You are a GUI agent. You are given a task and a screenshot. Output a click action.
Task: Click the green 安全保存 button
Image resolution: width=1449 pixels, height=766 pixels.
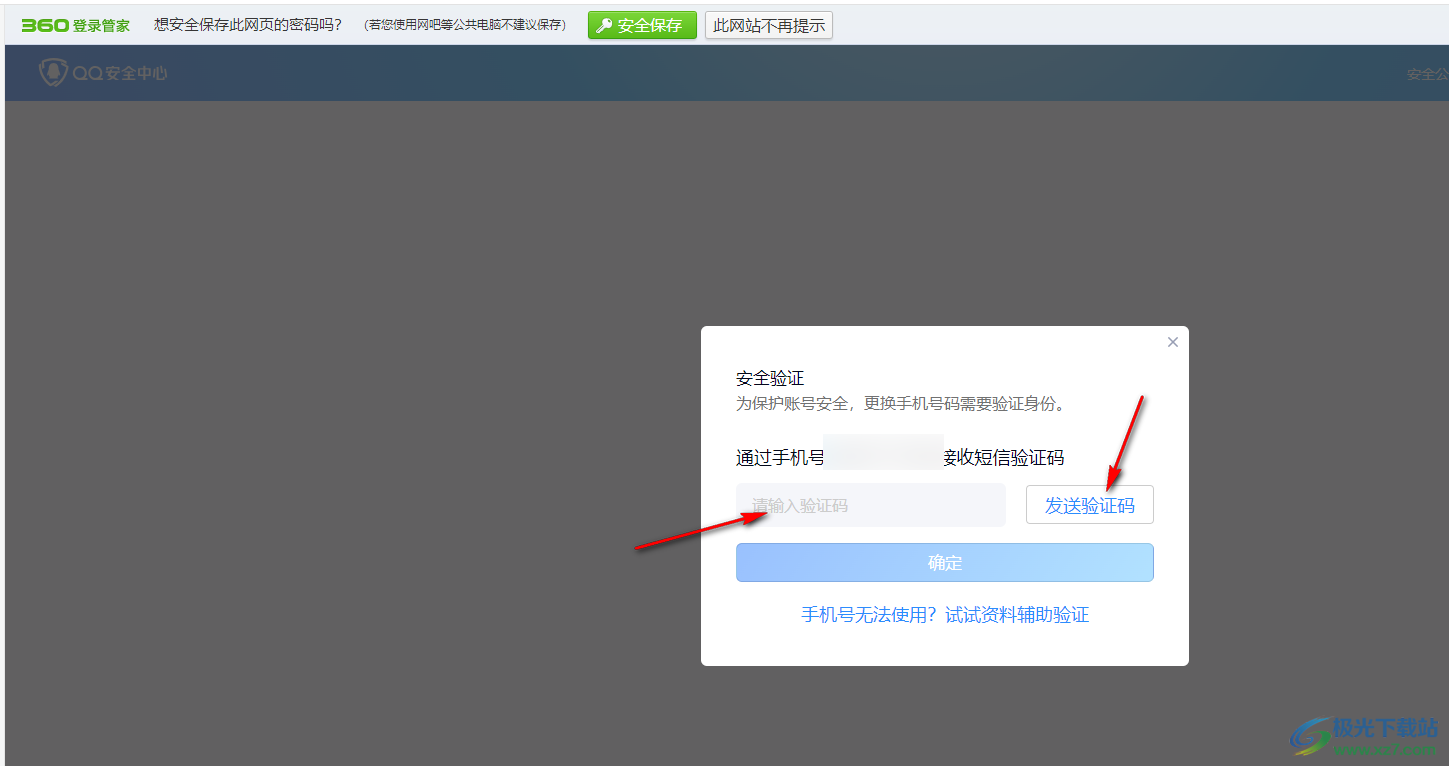pos(642,25)
